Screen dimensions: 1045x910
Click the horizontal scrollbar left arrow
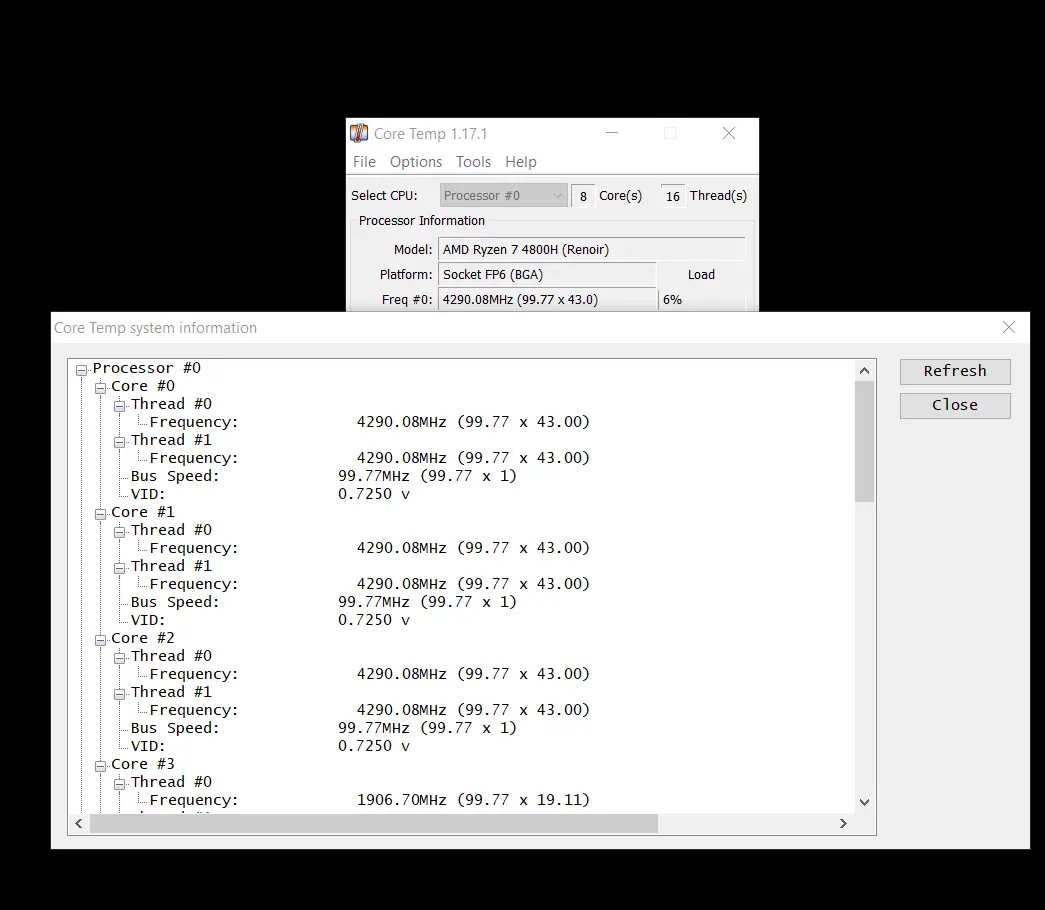79,823
